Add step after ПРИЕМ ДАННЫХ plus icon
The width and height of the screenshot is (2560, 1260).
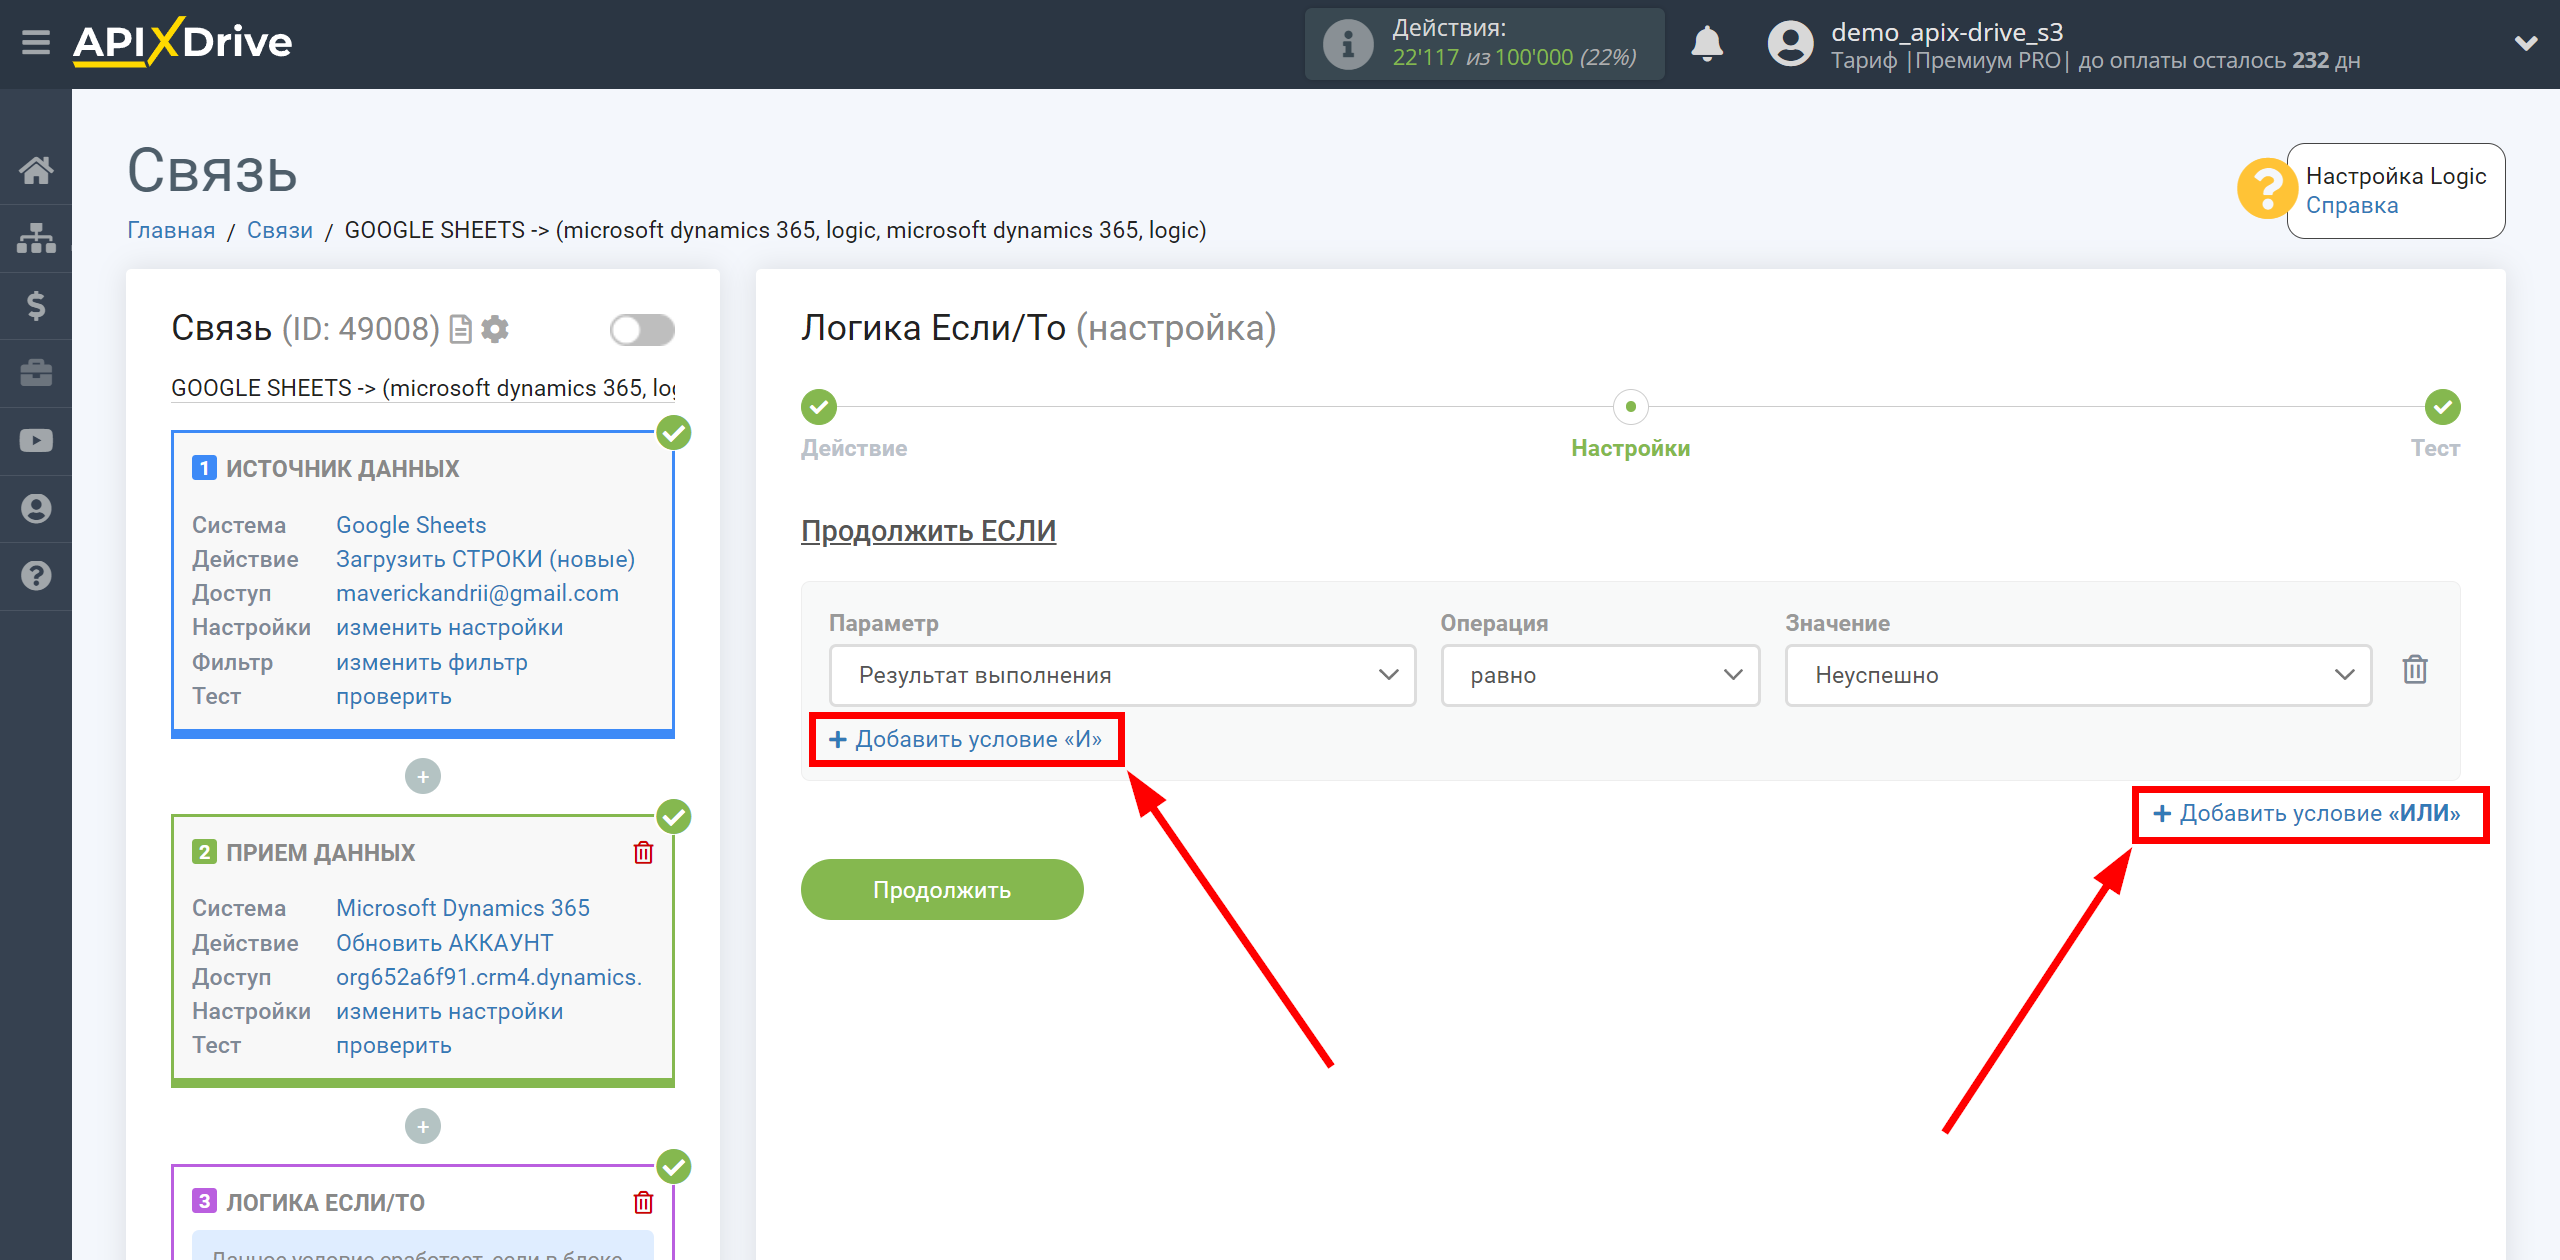[x=423, y=1126]
